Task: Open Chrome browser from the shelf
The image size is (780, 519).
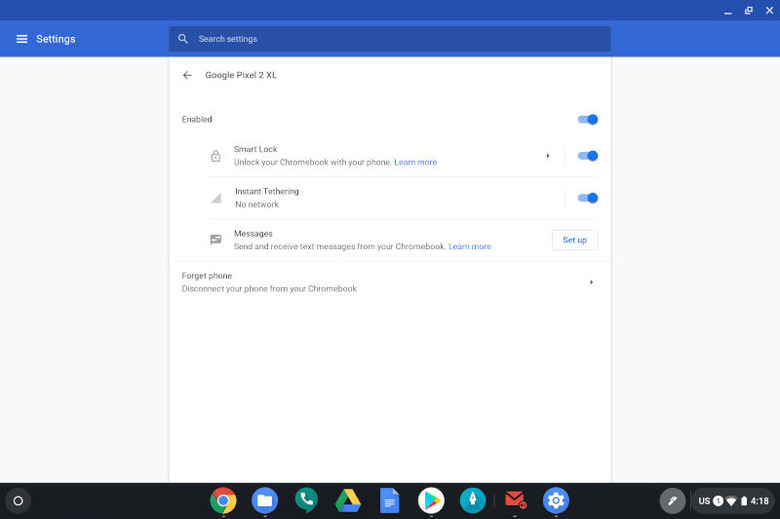Action: (x=223, y=500)
